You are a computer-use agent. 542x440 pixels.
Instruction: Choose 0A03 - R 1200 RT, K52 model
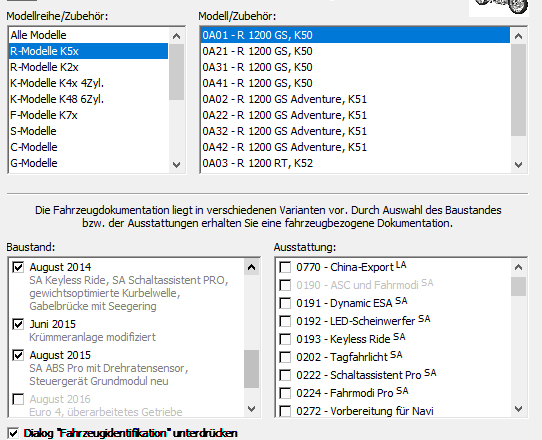pyautogui.click(x=355, y=163)
